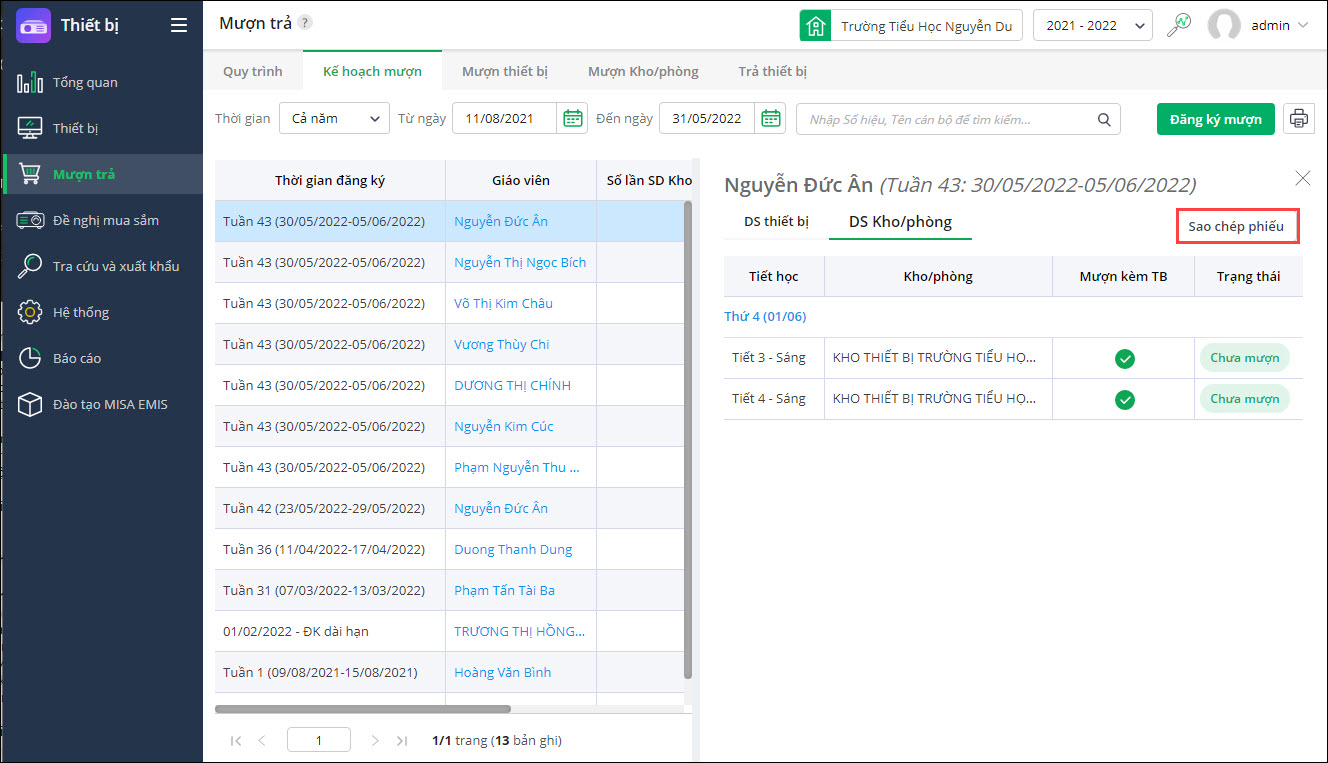The image size is (1328, 763).
Task: Open the search-analytics icon near the year selector
Action: pyautogui.click(x=1180, y=25)
